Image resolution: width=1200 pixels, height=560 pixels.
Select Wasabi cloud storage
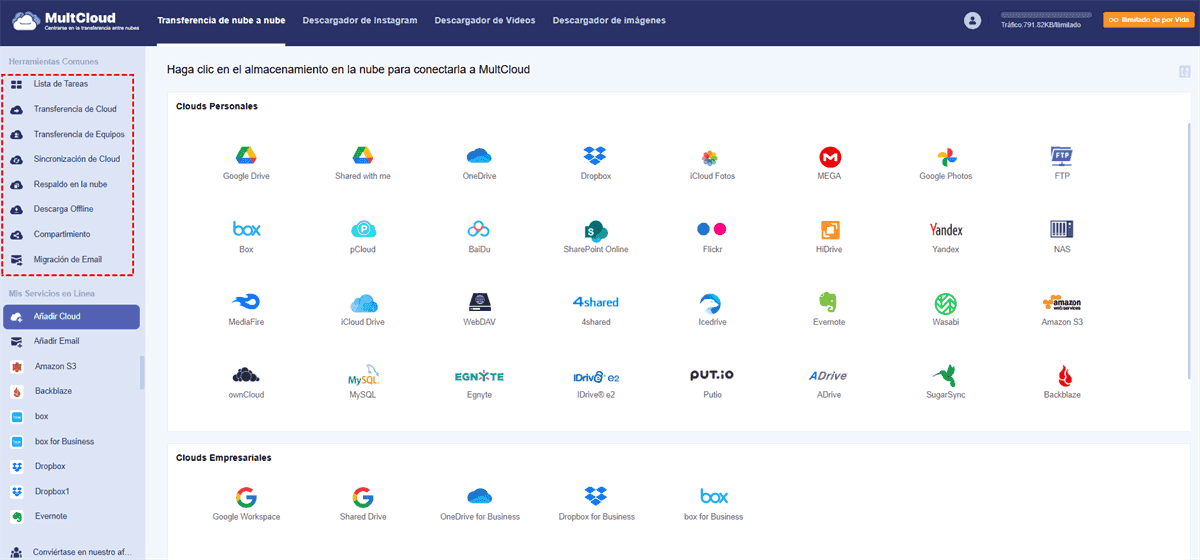click(946, 309)
